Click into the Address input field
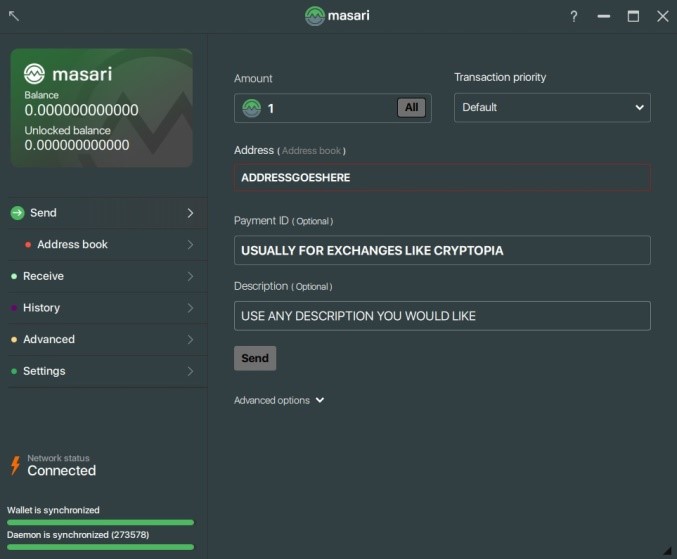Image resolution: width=677 pixels, height=559 pixels. 442,177
